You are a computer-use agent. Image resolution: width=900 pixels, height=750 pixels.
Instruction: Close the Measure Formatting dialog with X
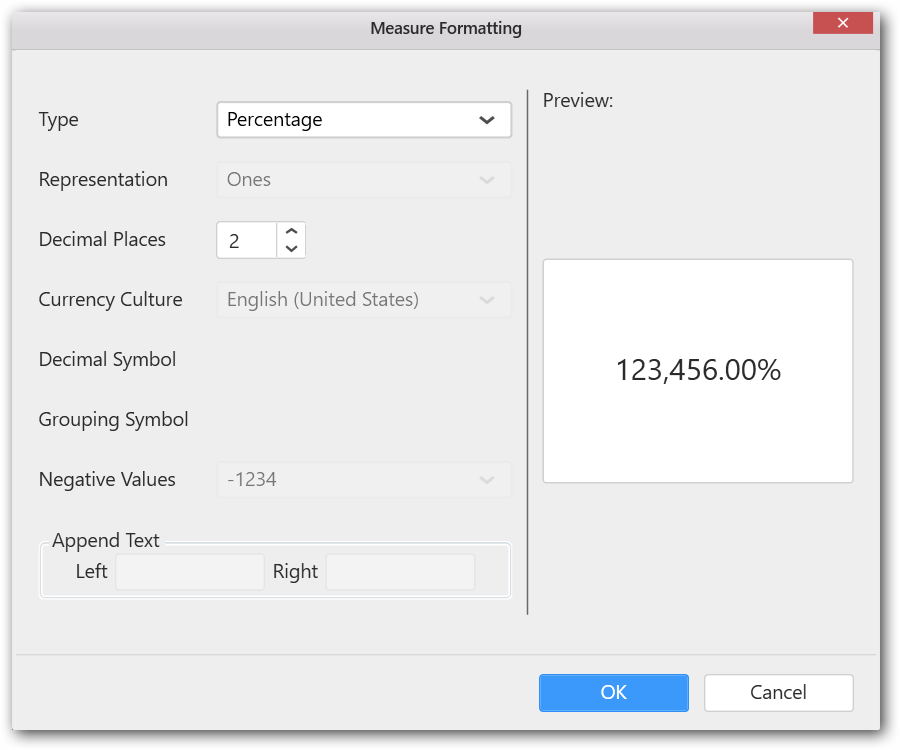[x=842, y=23]
